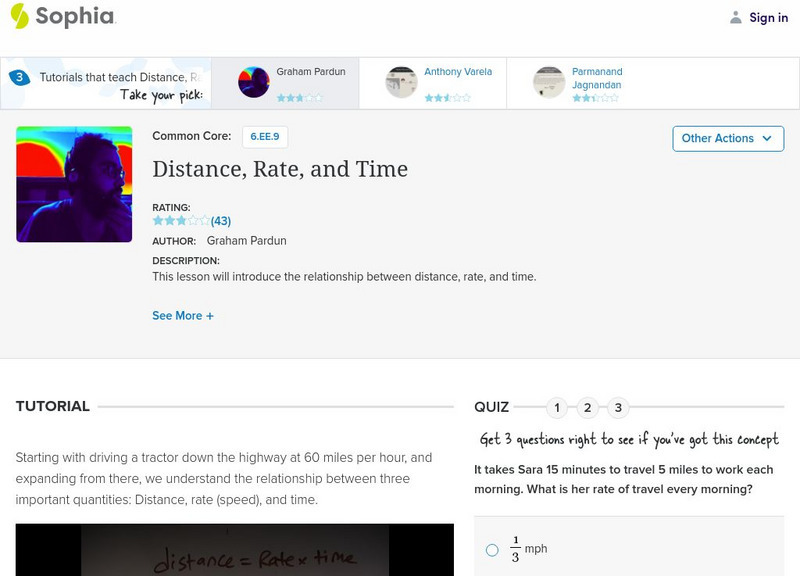Click the QUIZ section heading
This screenshot has width=800, height=576.
491,407
